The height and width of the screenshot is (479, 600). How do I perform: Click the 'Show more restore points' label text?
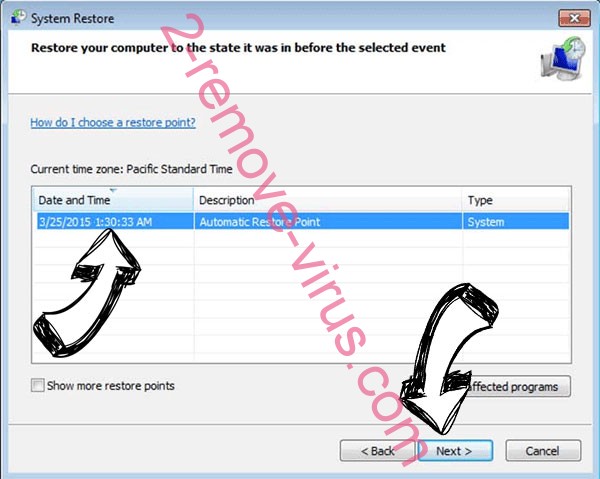[x=111, y=386]
